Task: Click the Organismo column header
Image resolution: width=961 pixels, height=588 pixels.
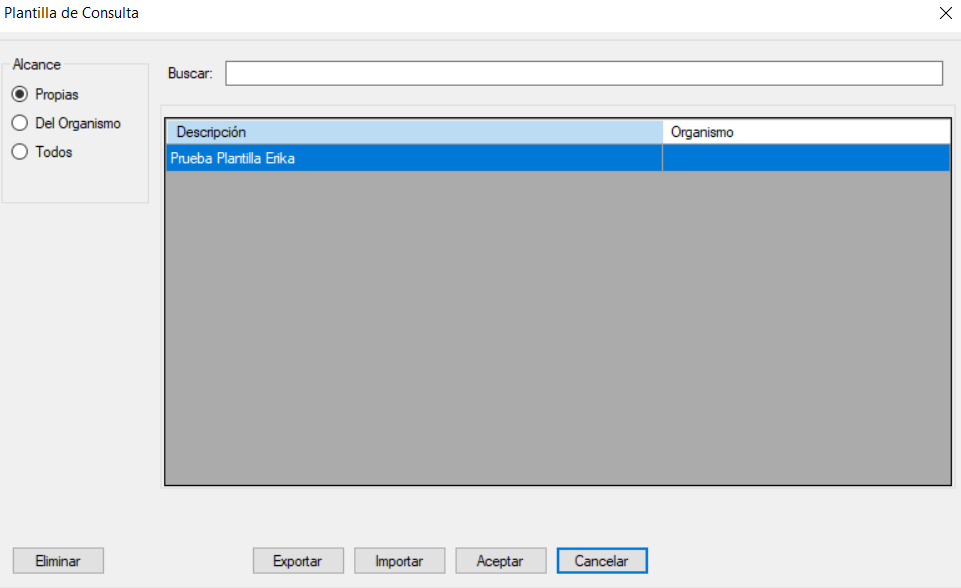Action: click(x=805, y=132)
